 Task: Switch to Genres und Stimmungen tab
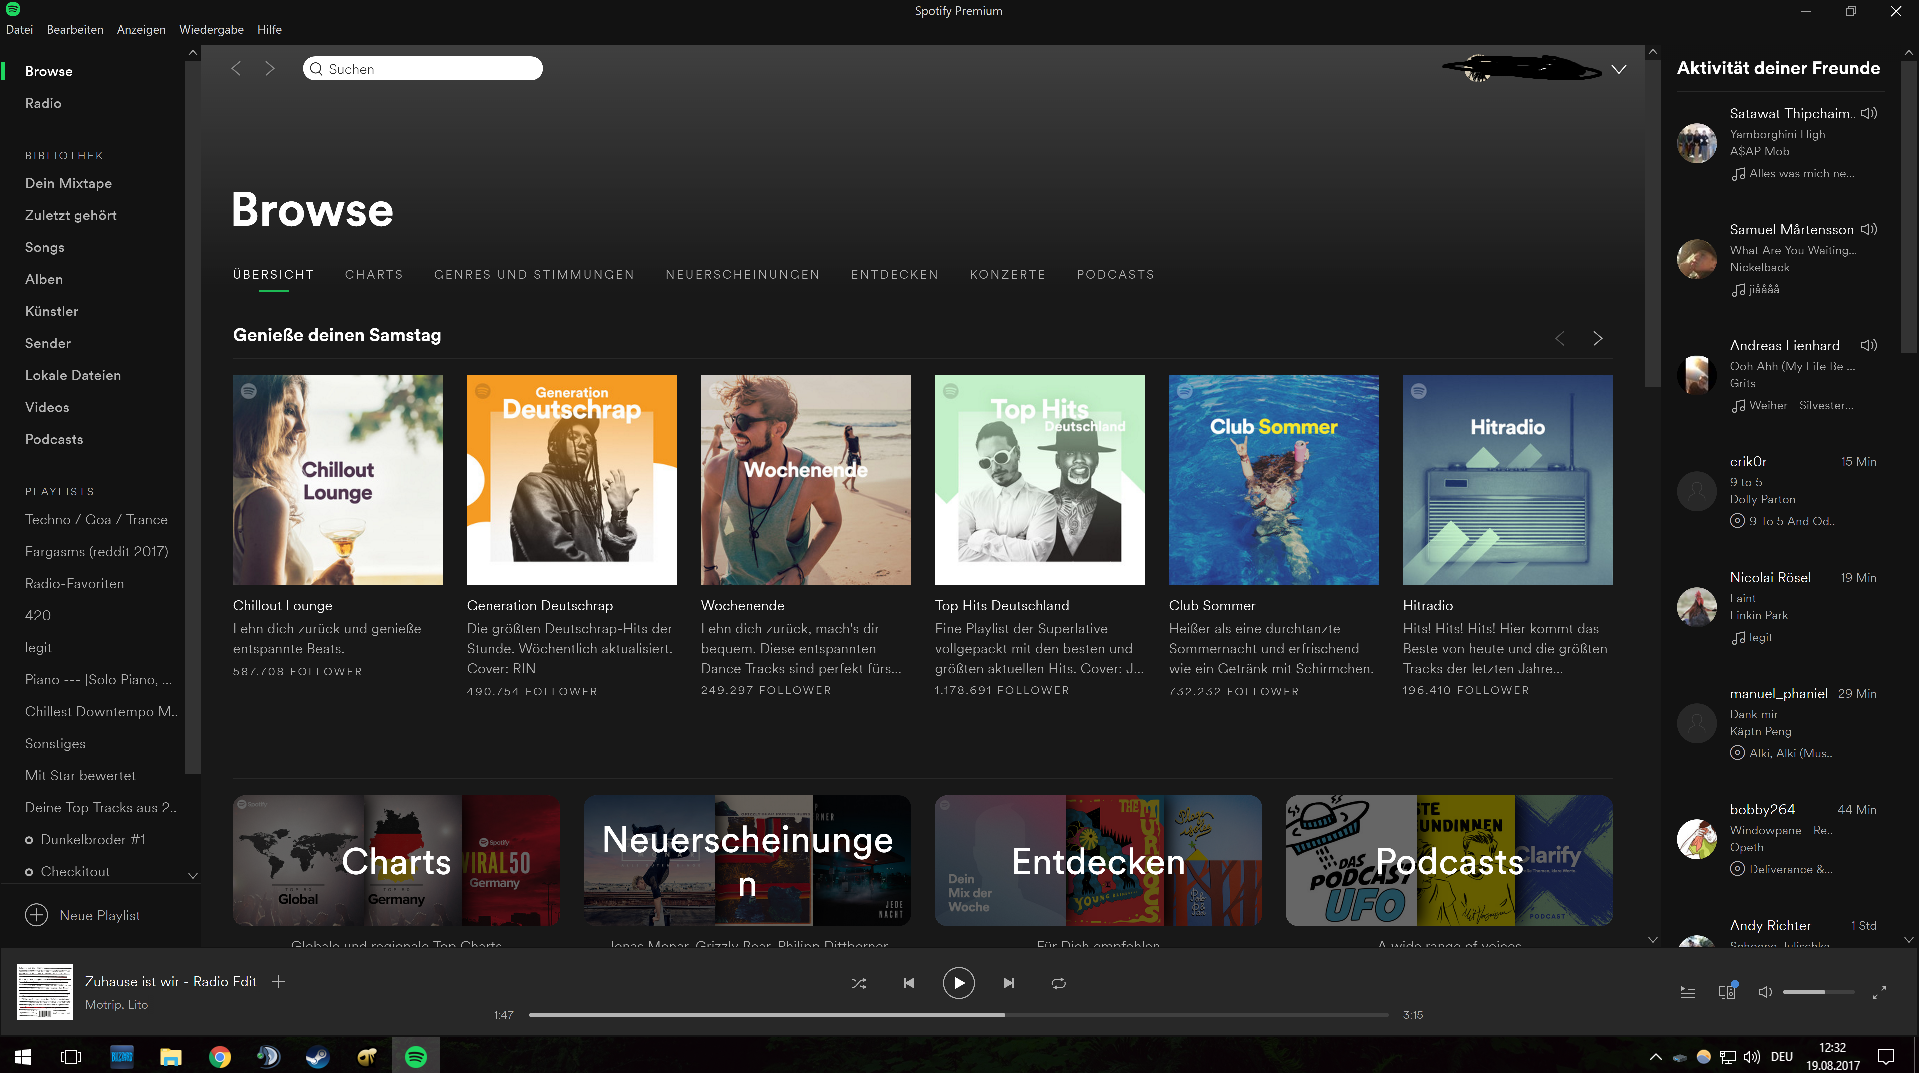534,275
